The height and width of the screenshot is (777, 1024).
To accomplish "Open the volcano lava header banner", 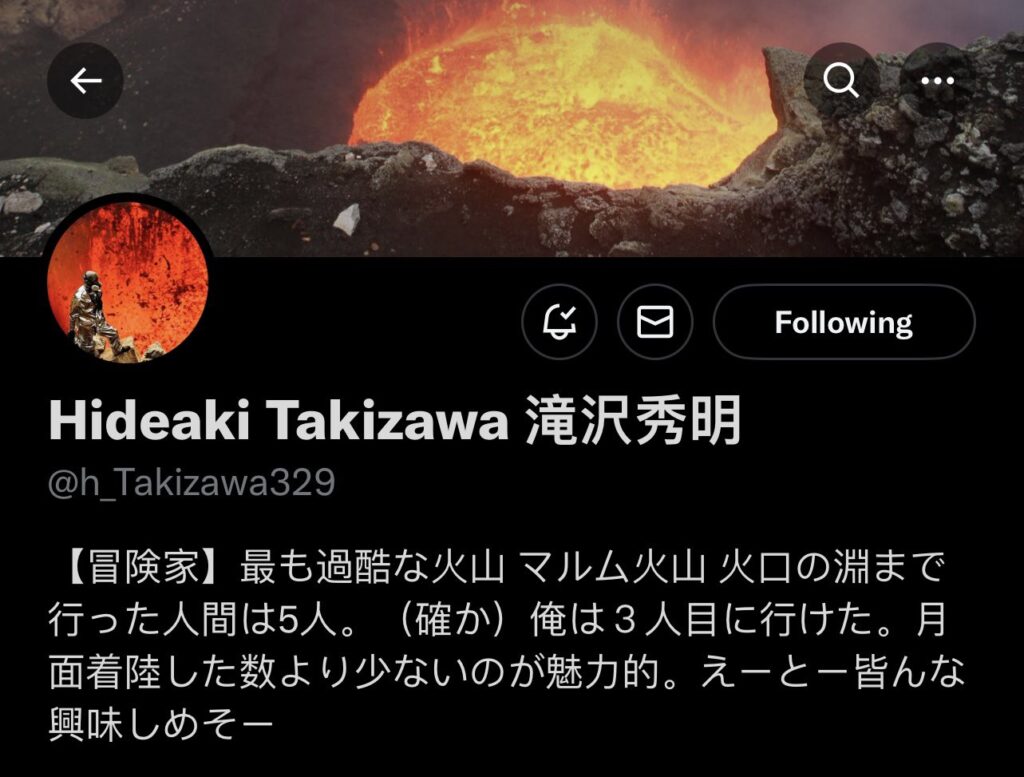I will pos(512,128).
